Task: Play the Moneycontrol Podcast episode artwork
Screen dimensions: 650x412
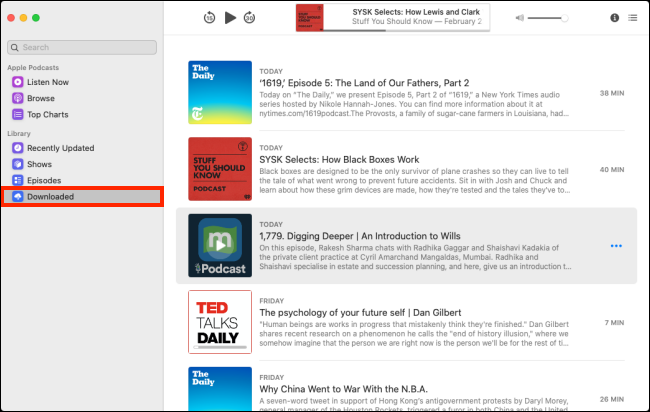Action: [x=220, y=245]
